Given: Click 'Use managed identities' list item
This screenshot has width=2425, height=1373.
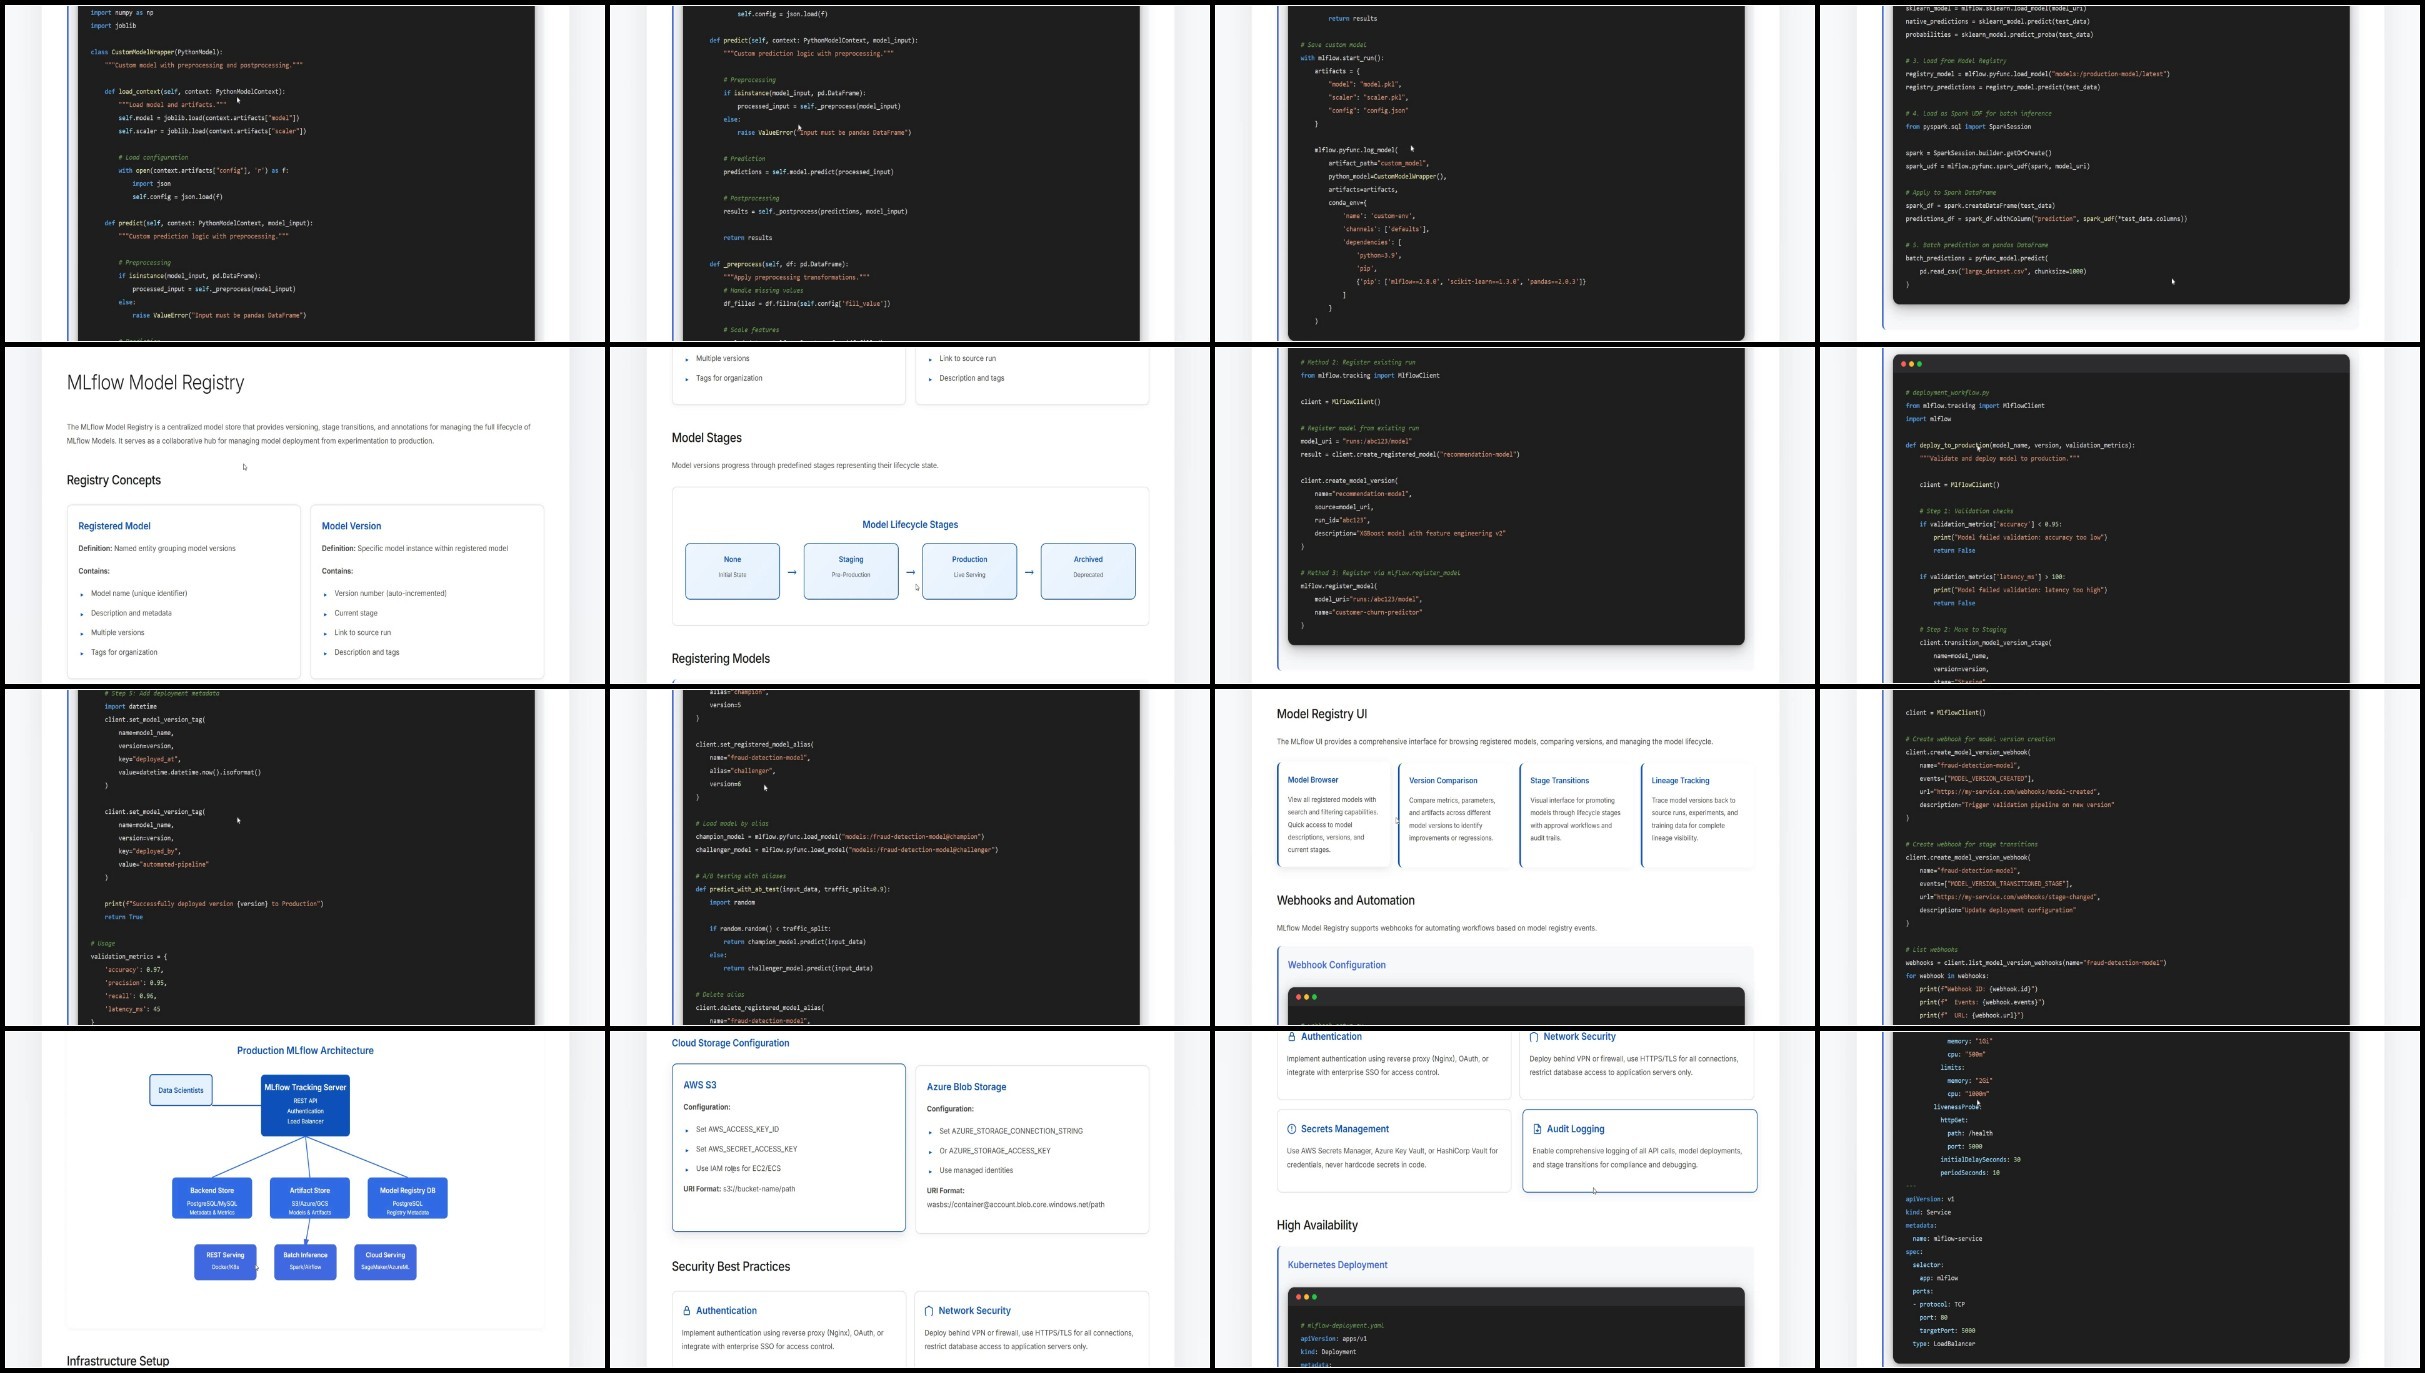Looking at the screenshot, I should [x=976, y=1170].
